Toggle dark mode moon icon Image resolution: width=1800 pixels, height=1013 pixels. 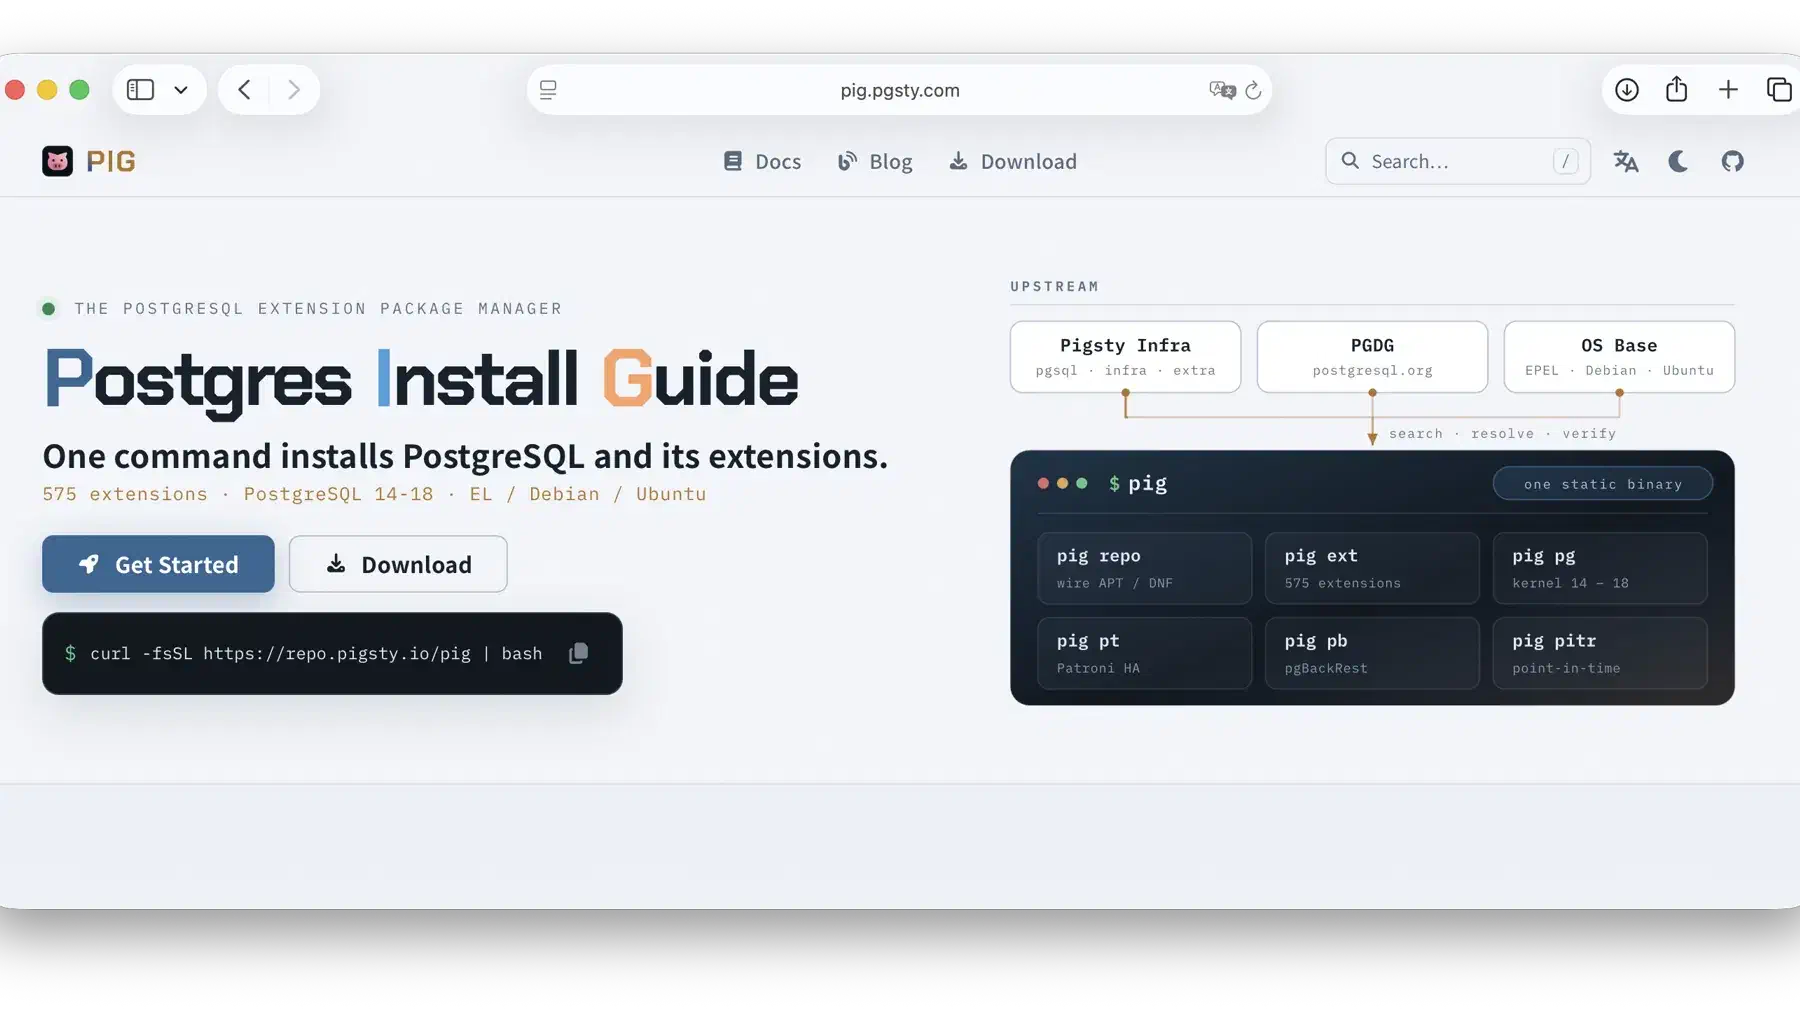tap(1678, 161)
